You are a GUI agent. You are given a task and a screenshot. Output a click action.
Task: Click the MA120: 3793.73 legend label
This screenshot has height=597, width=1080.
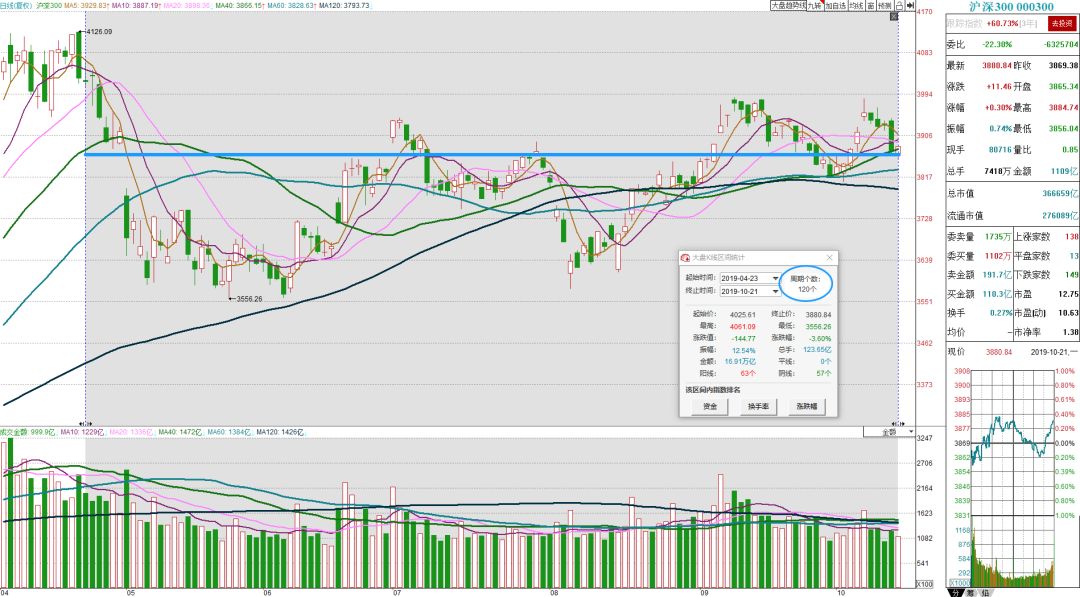click(x=344, y=6)
